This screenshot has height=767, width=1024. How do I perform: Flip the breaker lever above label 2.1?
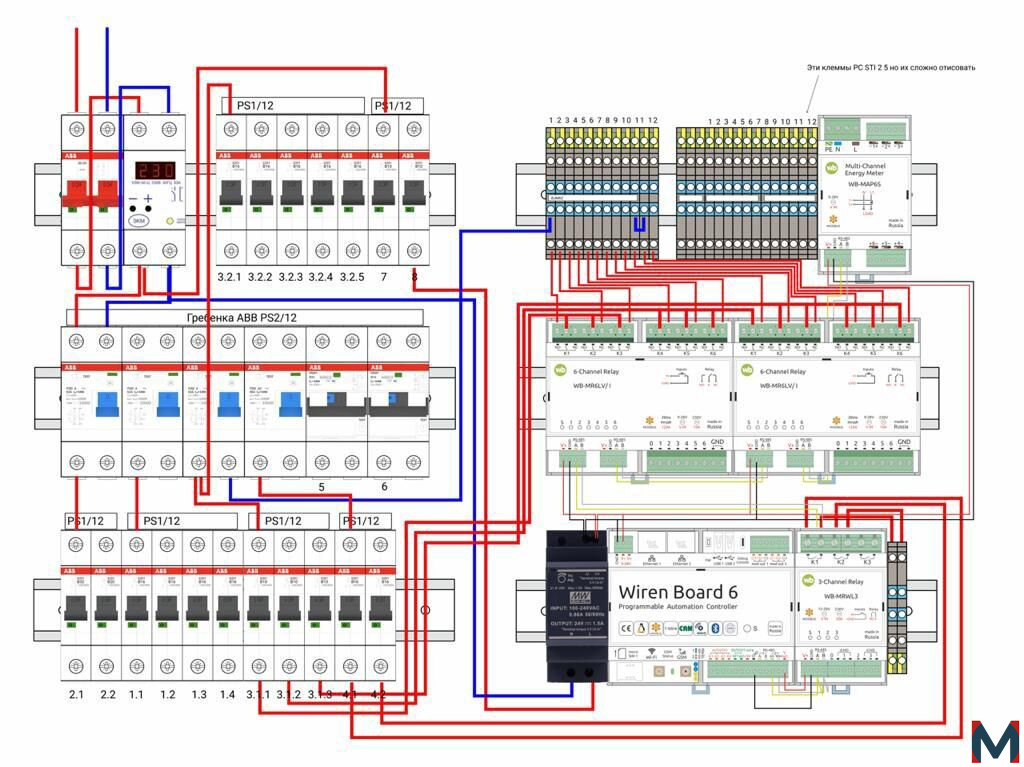pyautogui.click(x=76, y=608)
